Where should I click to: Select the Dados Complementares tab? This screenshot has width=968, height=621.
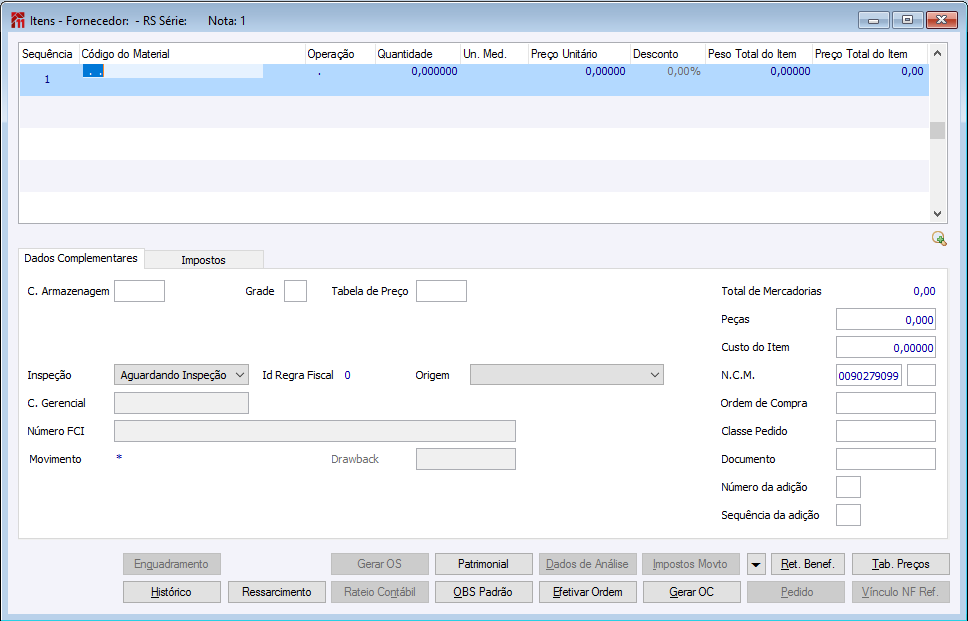pos(81,258)
